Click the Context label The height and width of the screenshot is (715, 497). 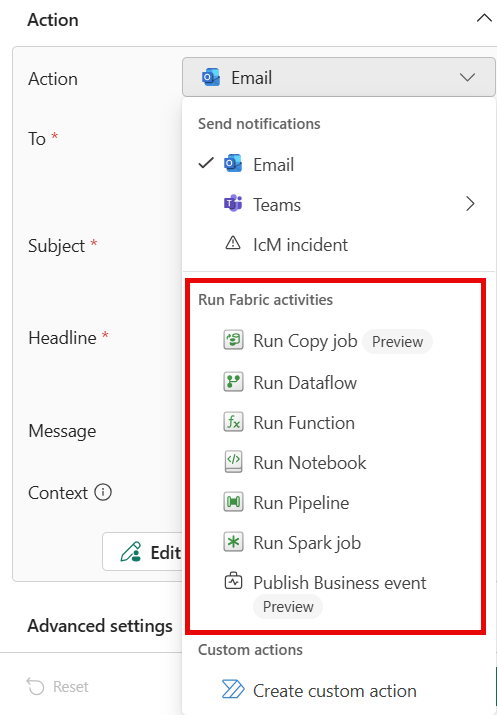[58, 492]
